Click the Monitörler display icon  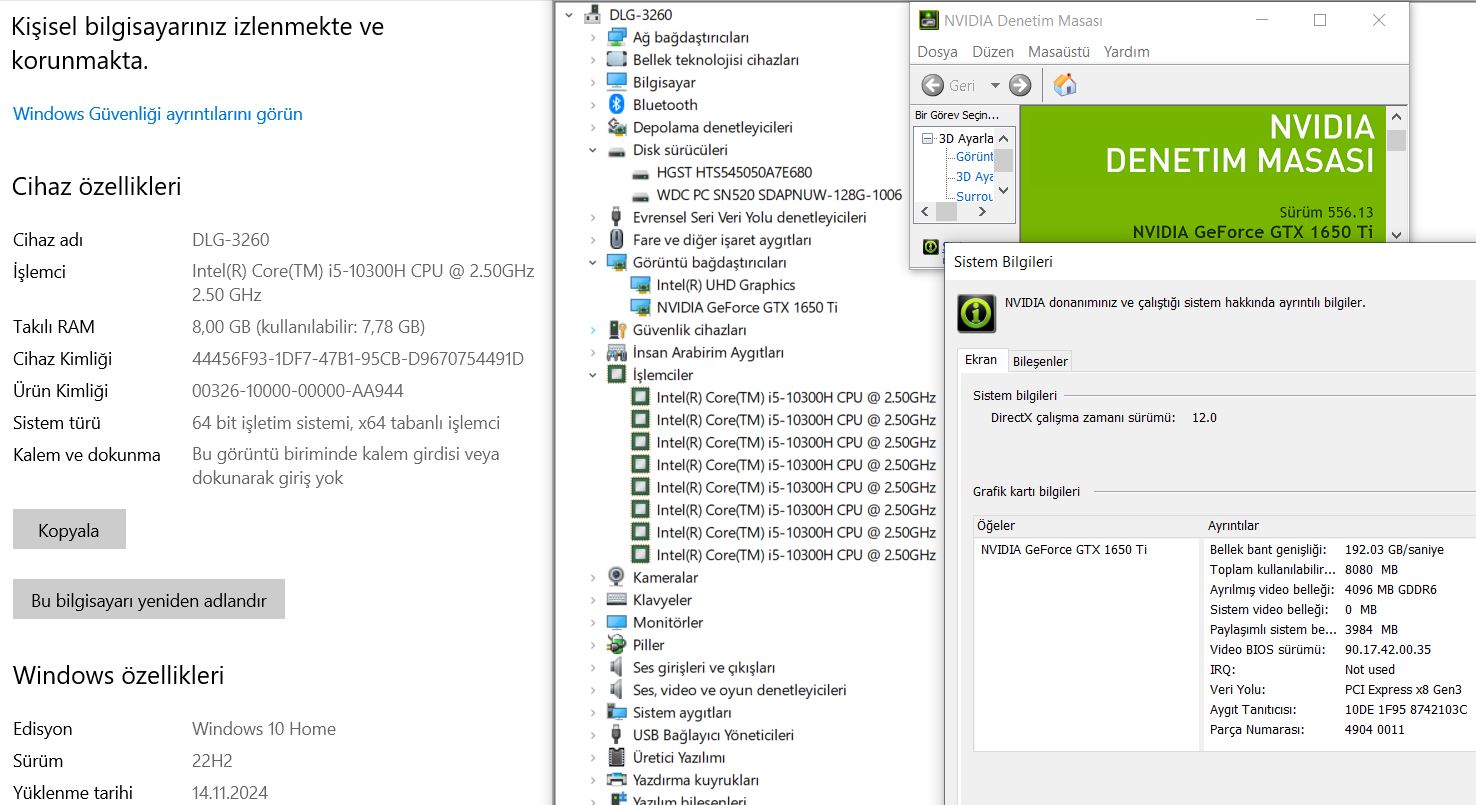coord(617,622)
